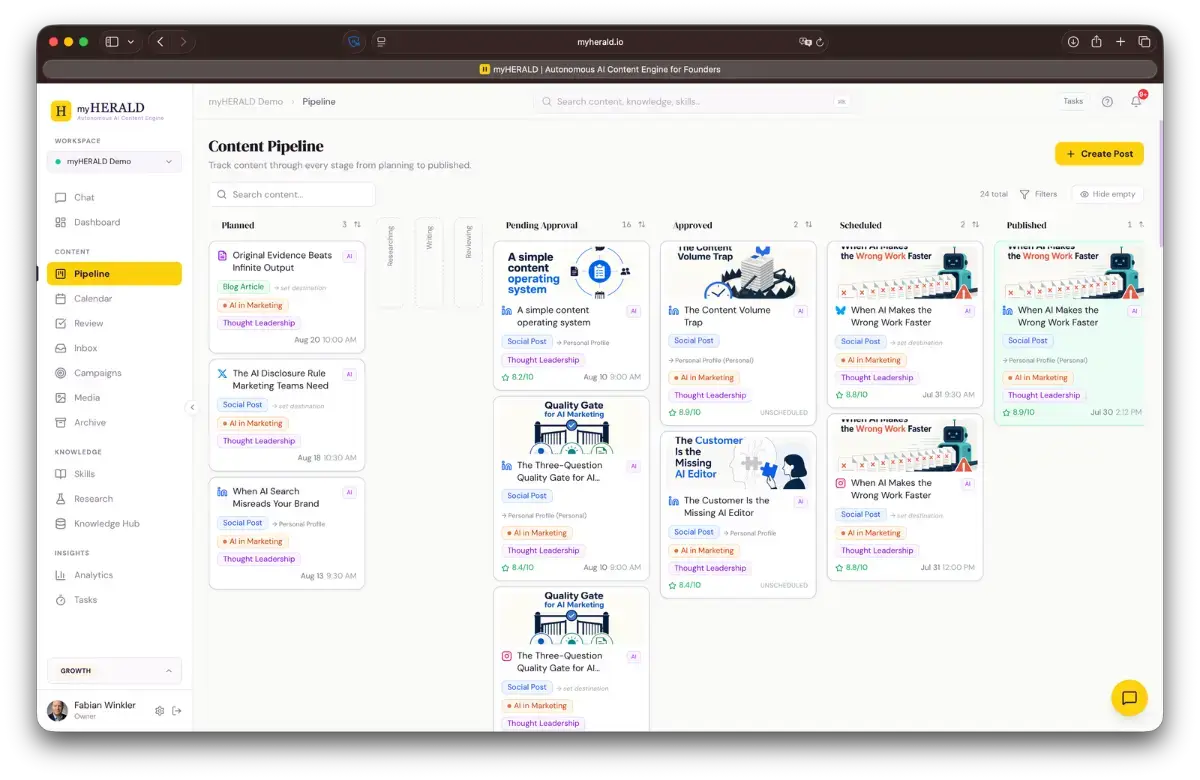Open a new browser tab with plus
The width and height of the screenshot is (1200, 780).
click(1121, 42)
